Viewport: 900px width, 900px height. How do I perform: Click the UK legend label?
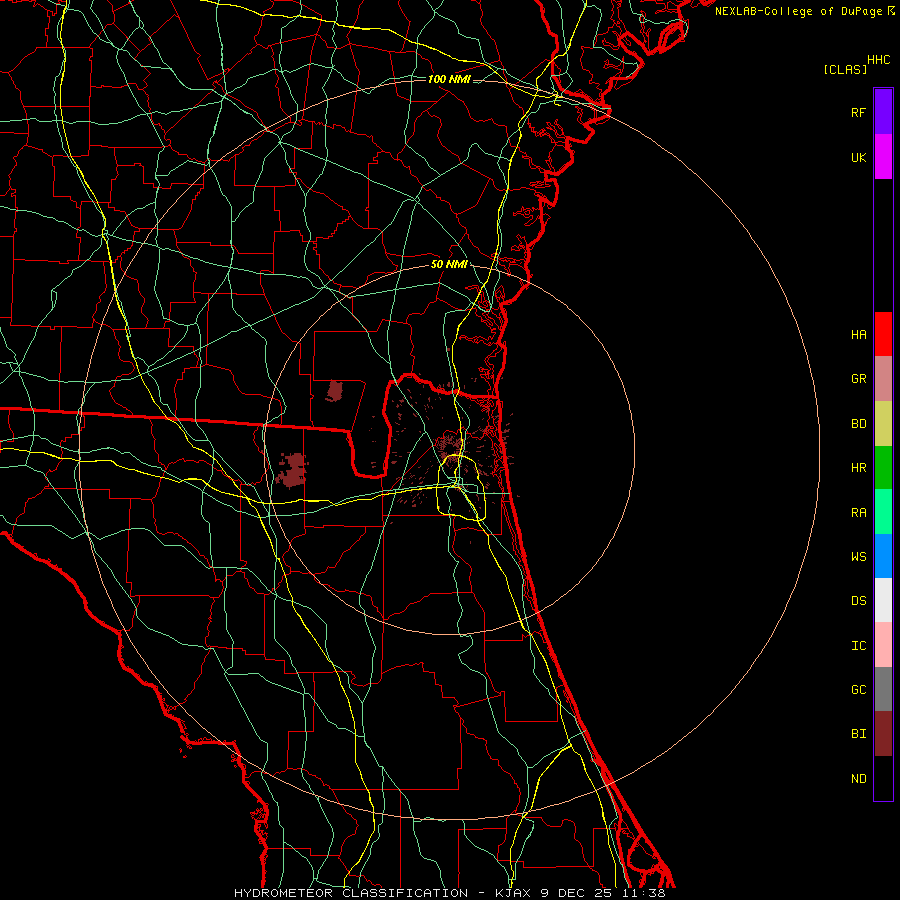click(x=858, y=157)
